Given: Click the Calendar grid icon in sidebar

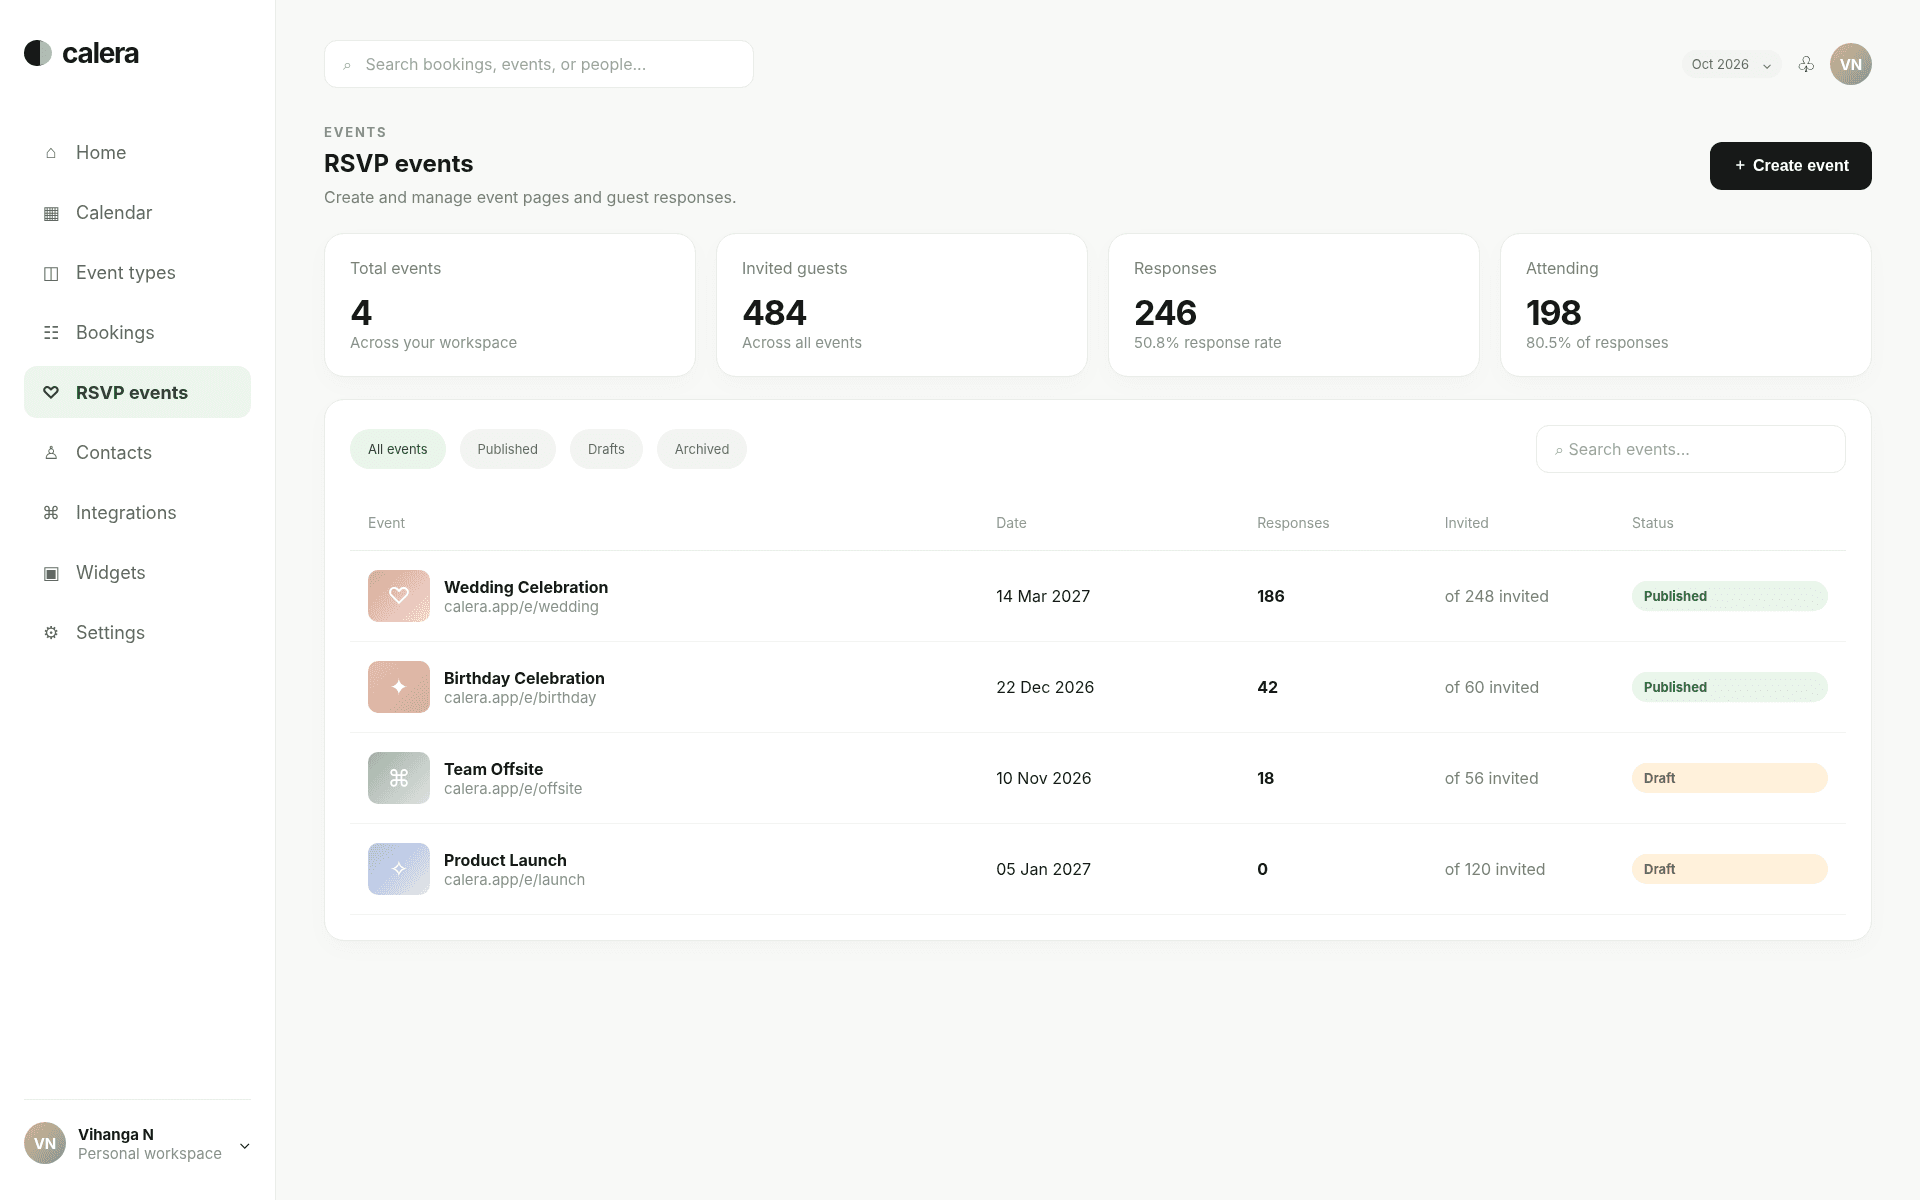Looking at the screenshot, I should 51,213.
